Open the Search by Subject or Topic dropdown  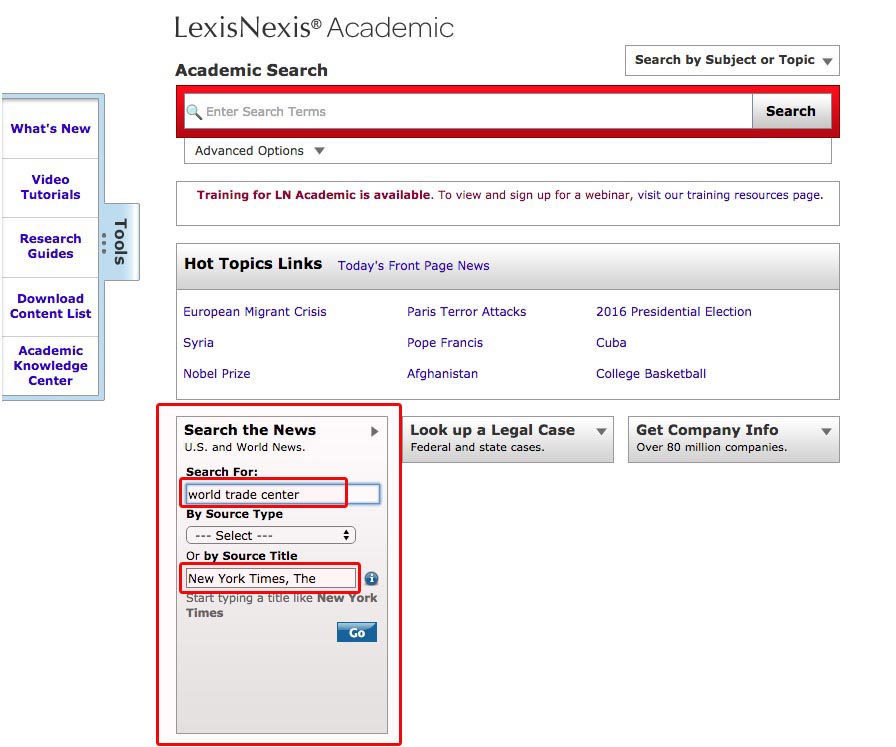(732, 61)
